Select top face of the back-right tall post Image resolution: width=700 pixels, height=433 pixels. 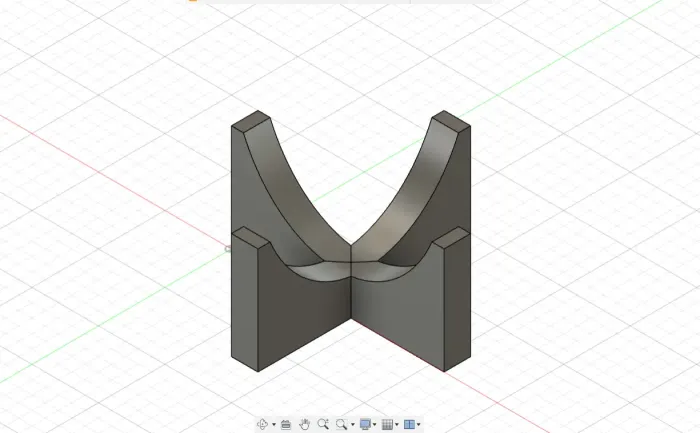[450, 122]
